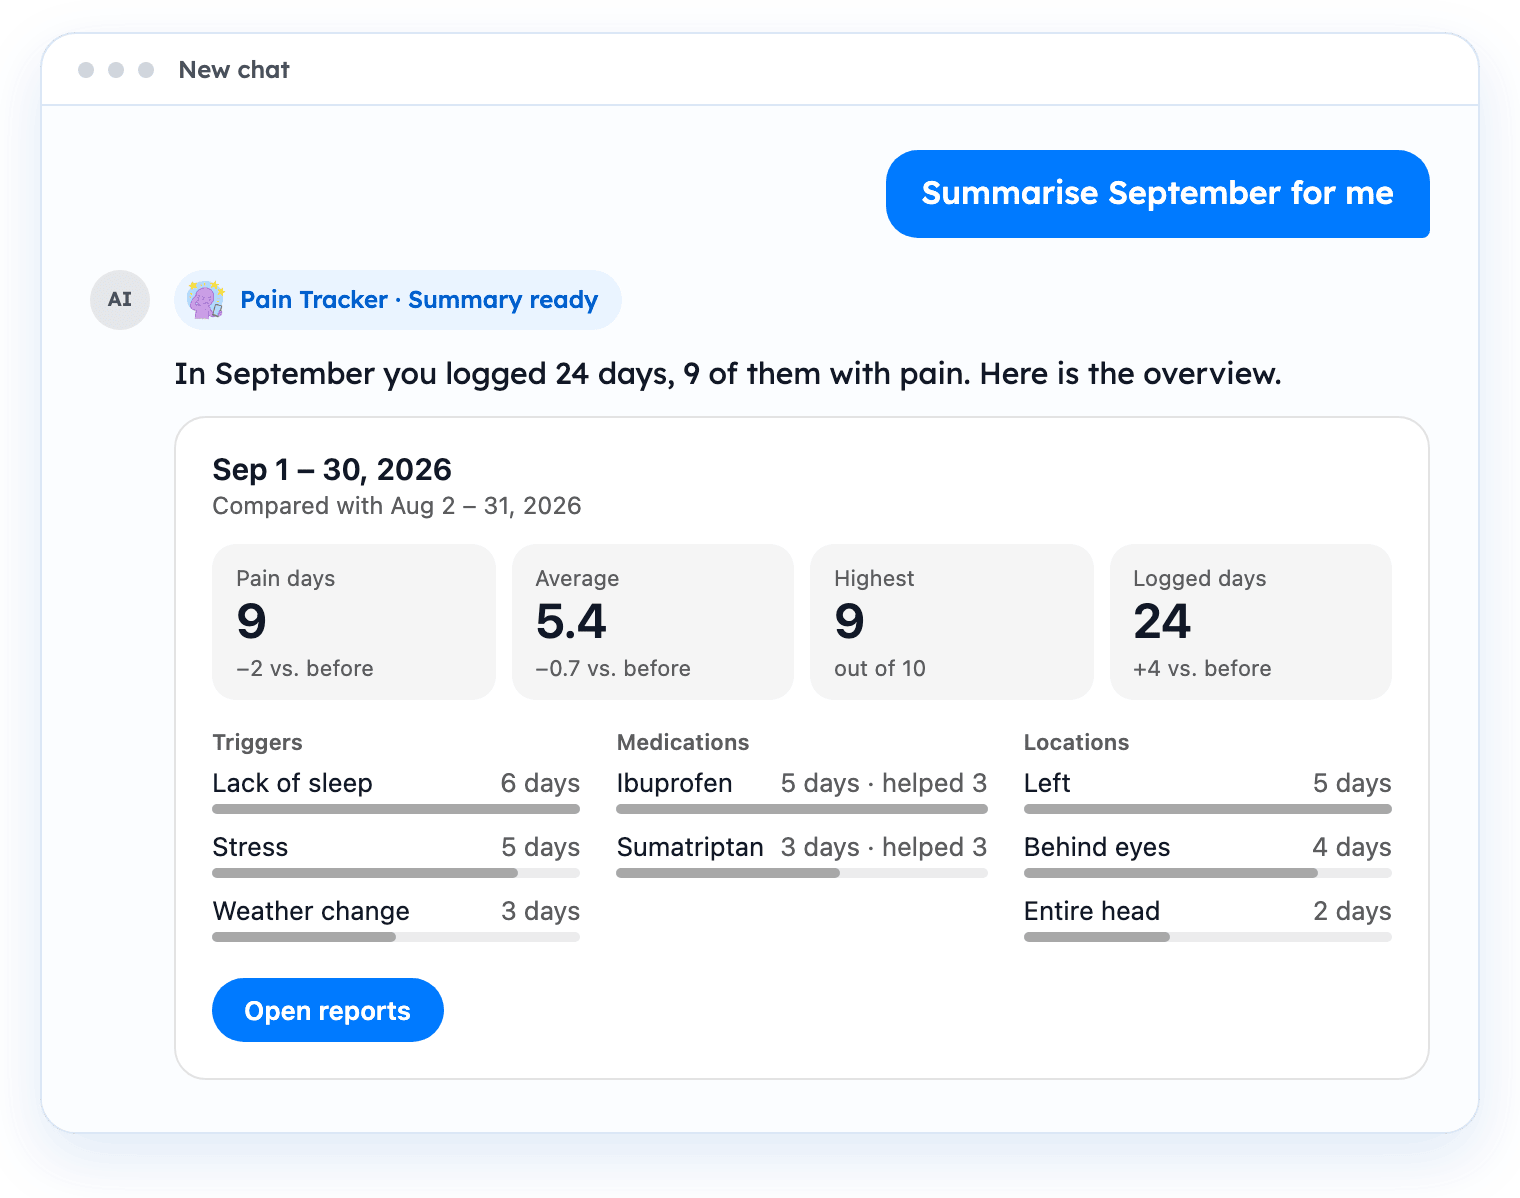Click the Stress trigger progress bar

coord(396,873)
